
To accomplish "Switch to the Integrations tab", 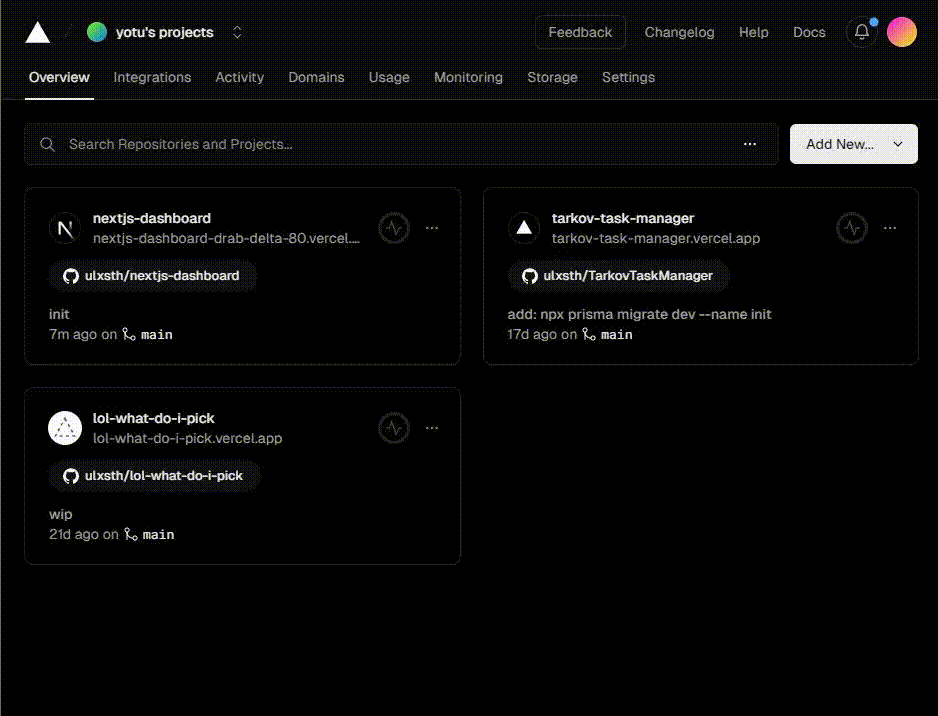I will 153,77.
